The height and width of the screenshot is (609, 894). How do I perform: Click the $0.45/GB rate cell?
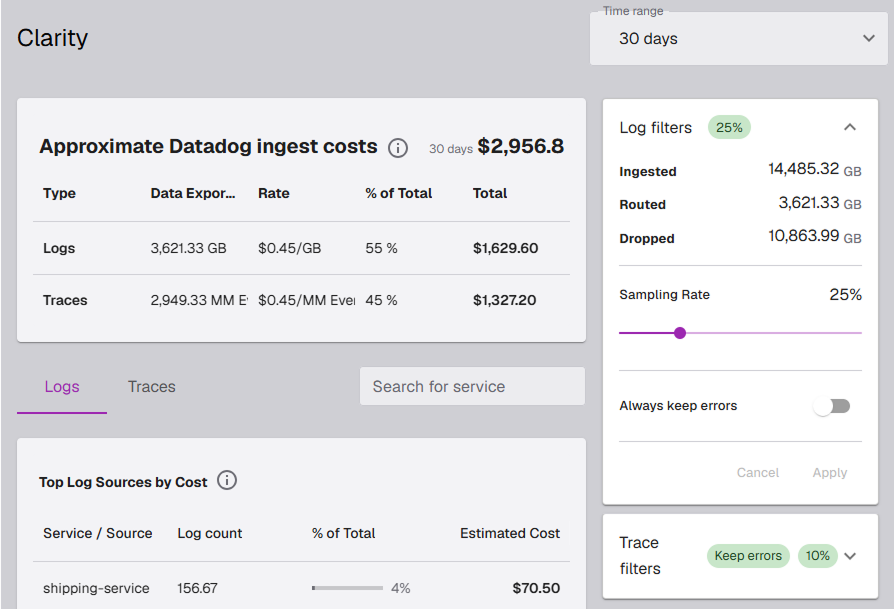pos(290,249)
